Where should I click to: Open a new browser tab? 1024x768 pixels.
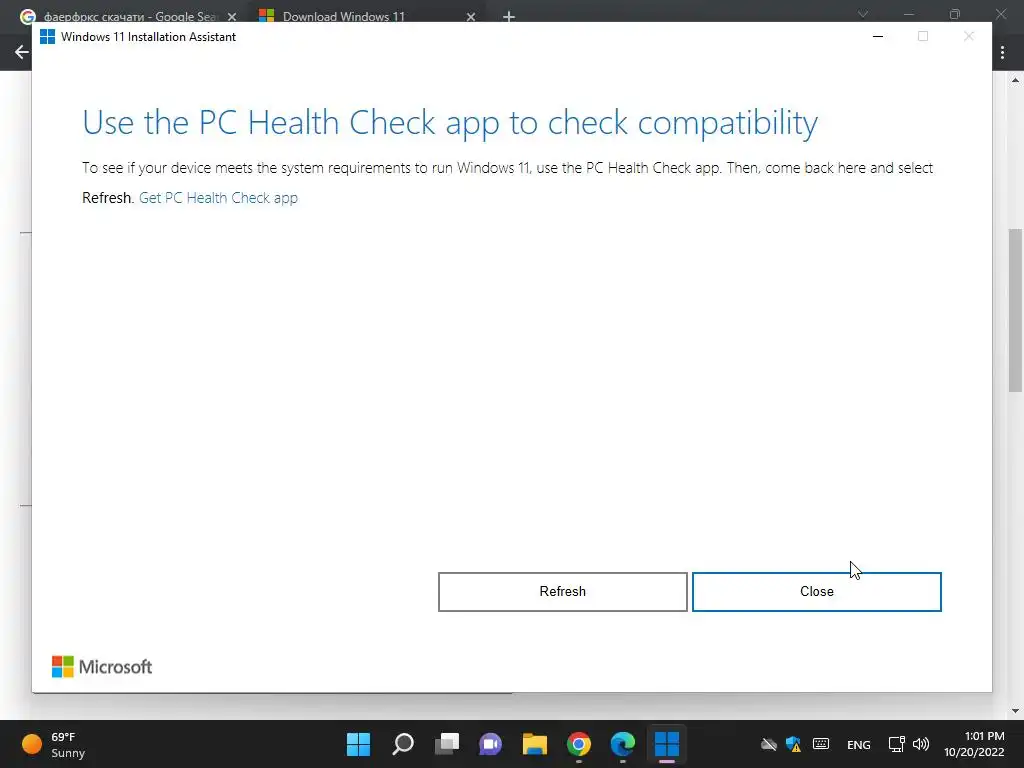509,17
